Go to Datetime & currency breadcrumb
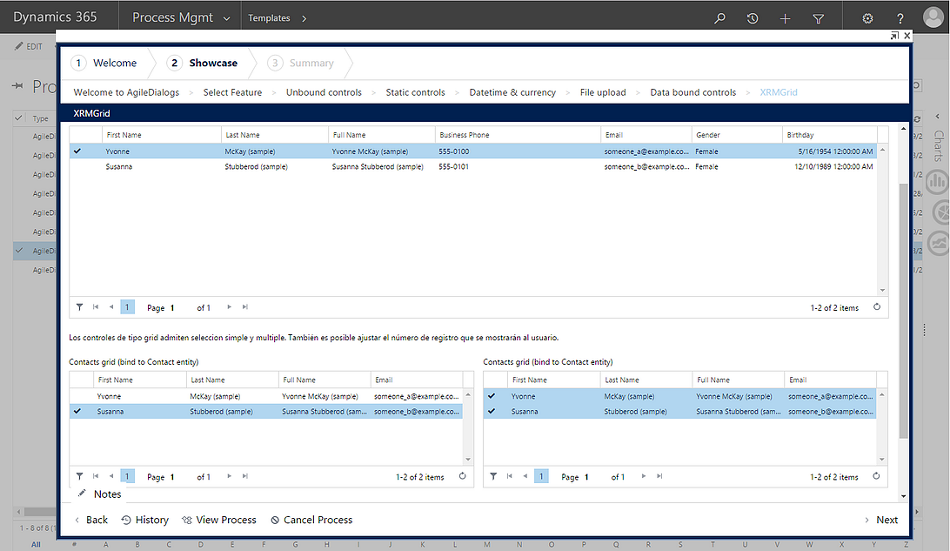 click(512, 93)
